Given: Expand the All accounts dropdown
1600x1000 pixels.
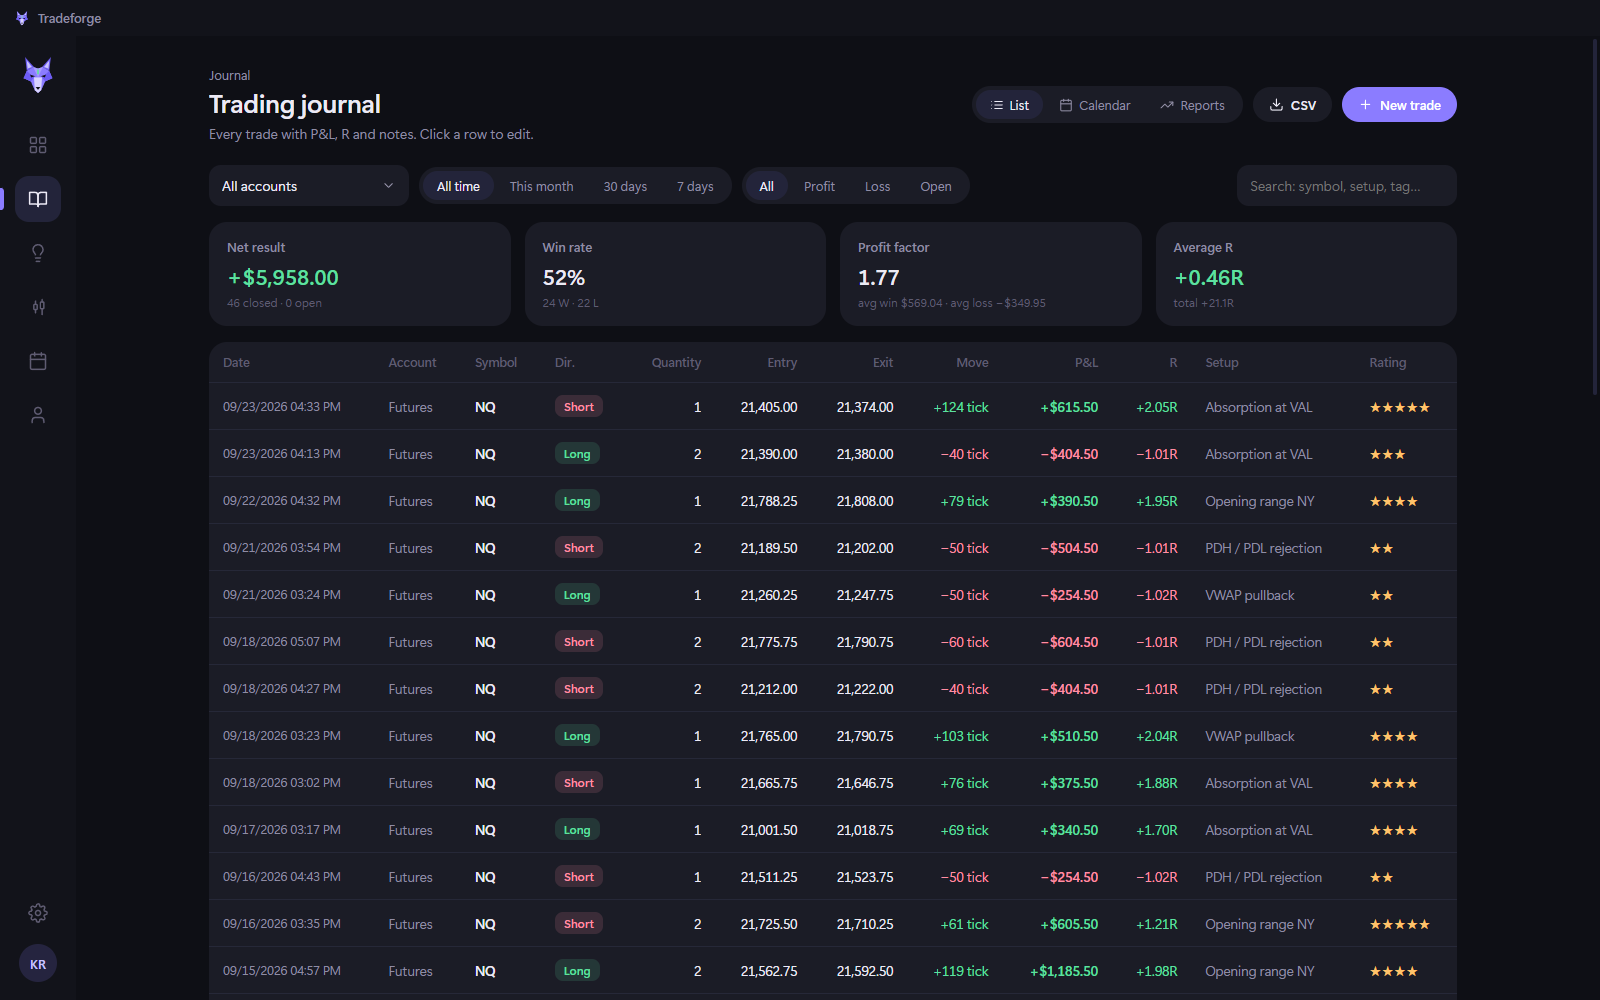Looking at the screenshot, I should [309, 186].
